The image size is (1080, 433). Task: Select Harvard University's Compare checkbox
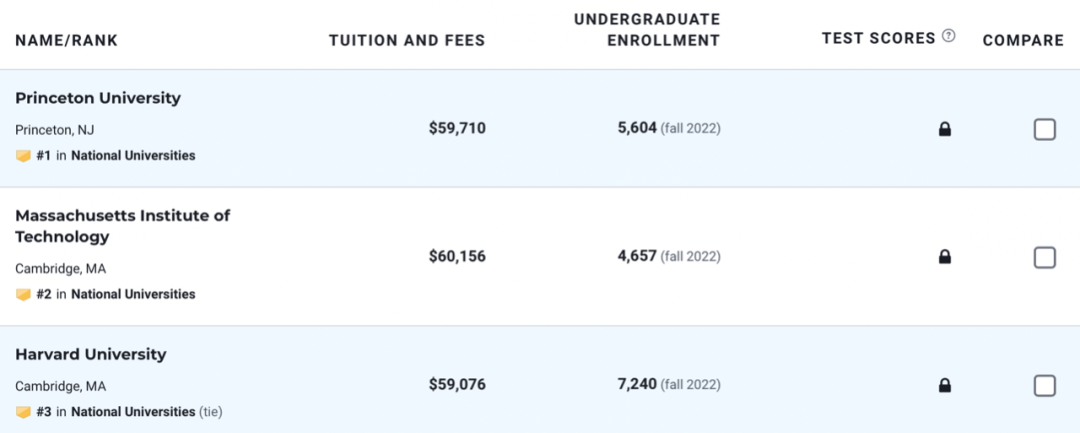(x=1044, y=385)
